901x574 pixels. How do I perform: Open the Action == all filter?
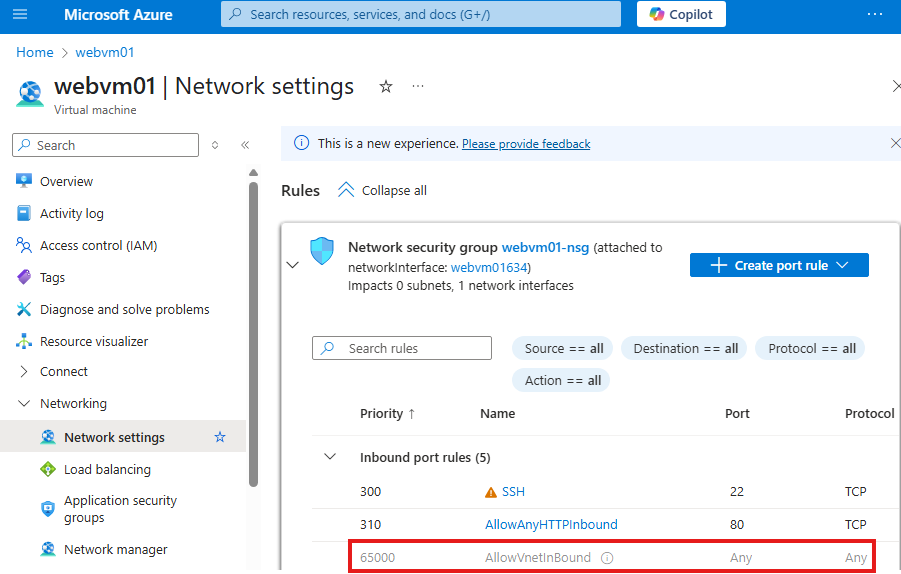click(561, 380)
